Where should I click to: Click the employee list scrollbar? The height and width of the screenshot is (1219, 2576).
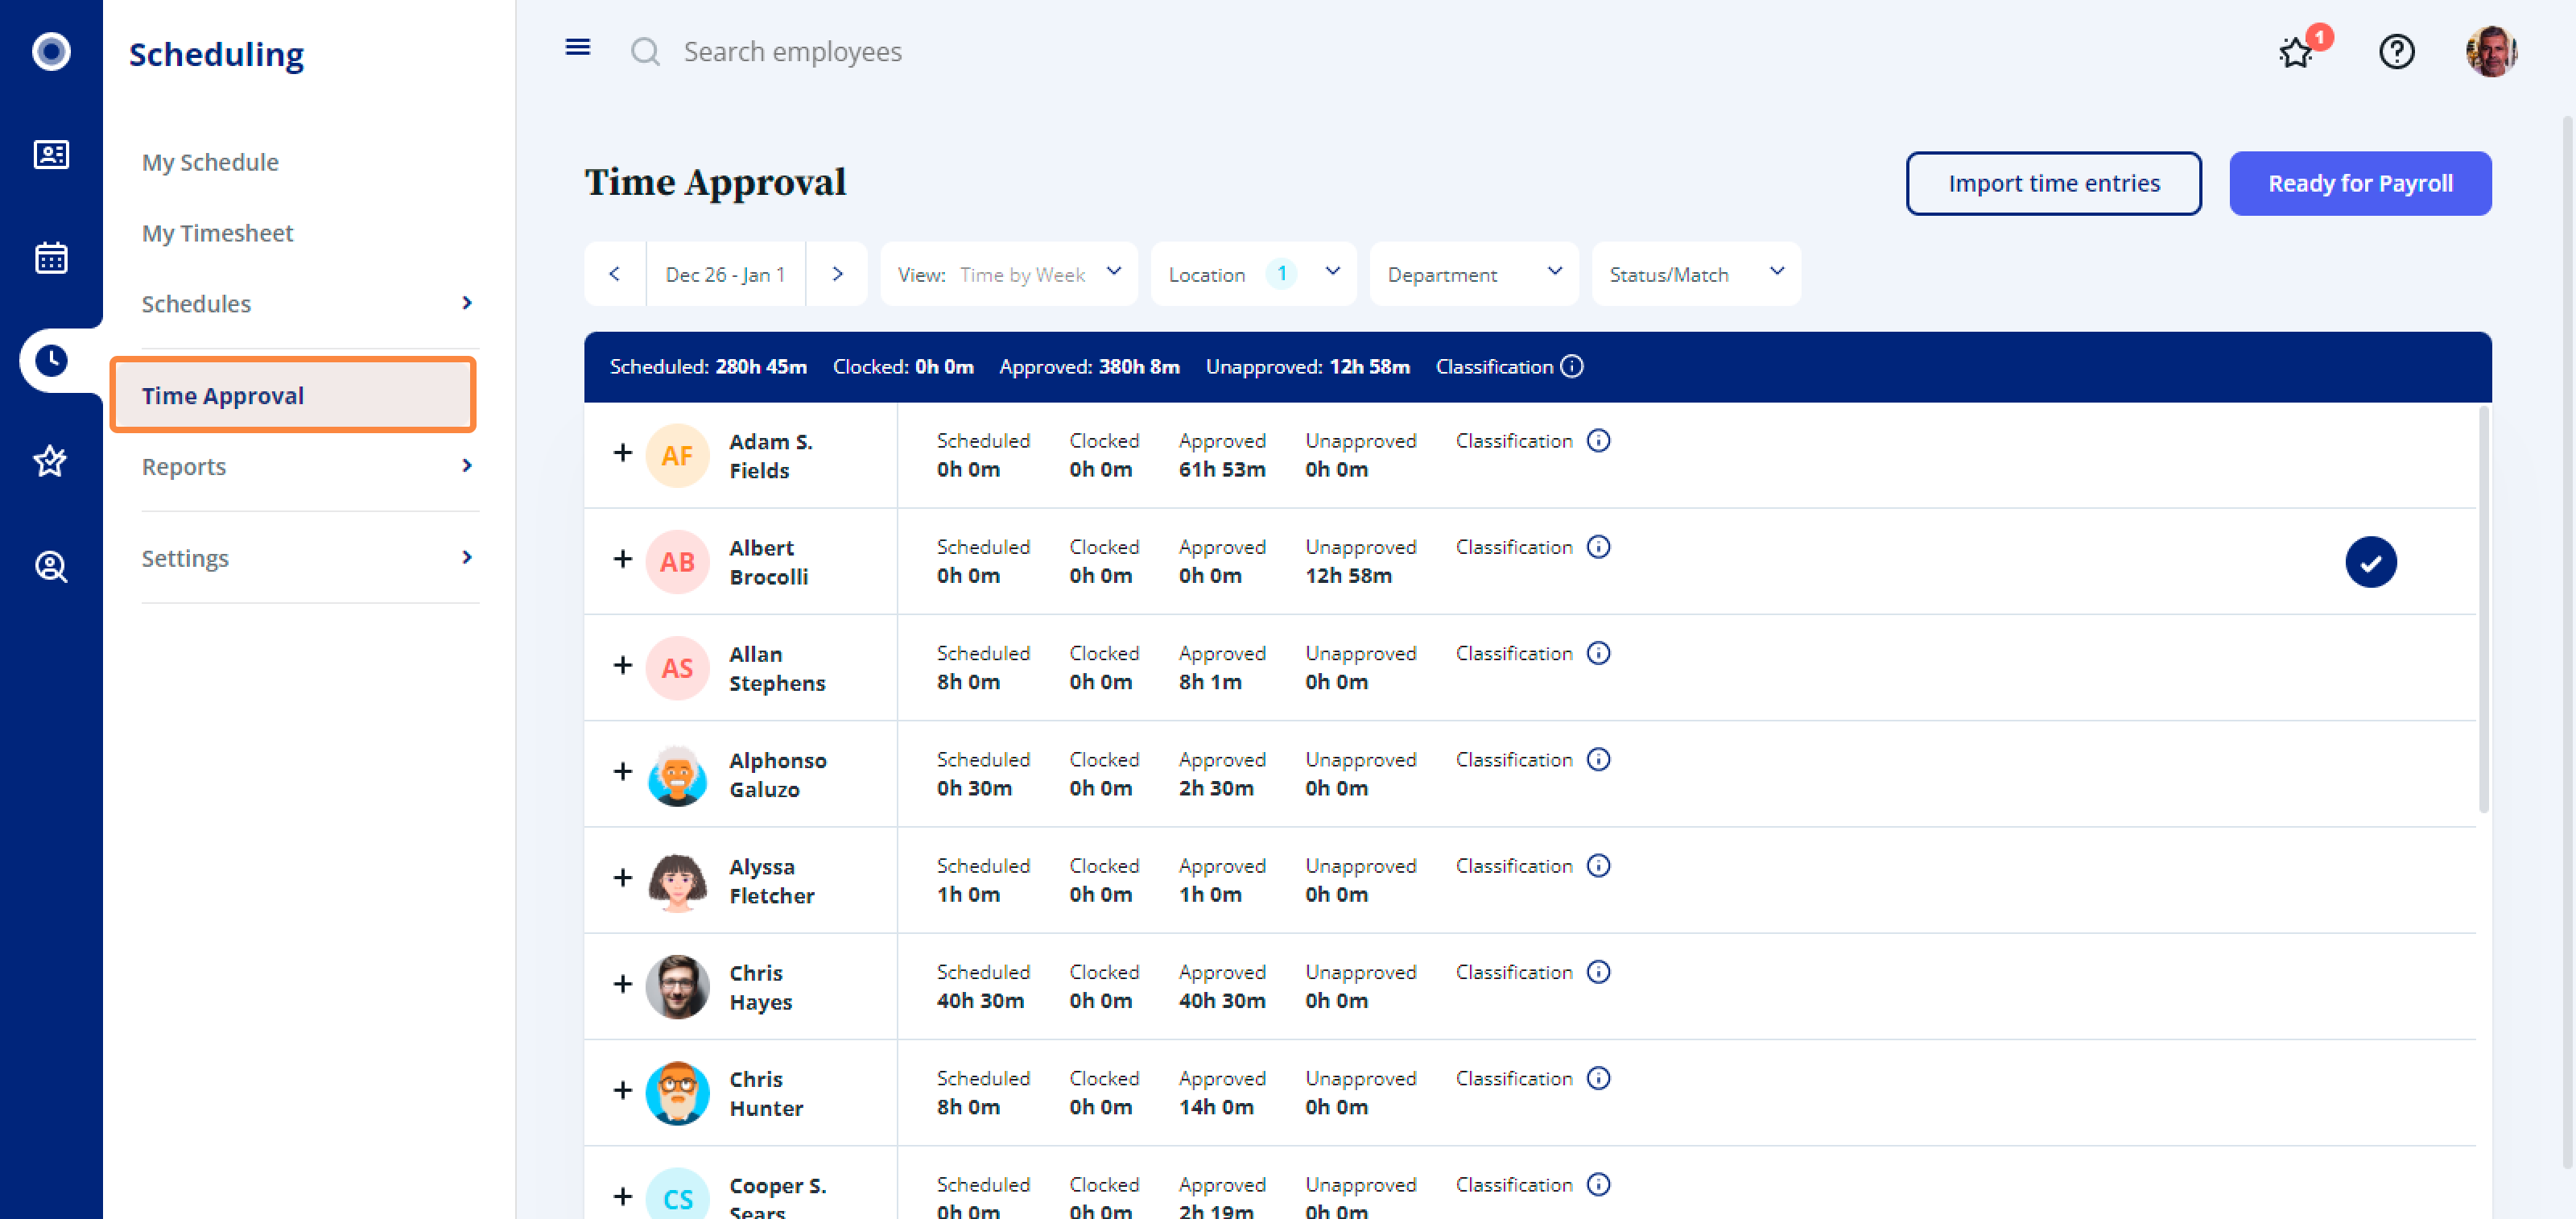tap(2483, 609)
